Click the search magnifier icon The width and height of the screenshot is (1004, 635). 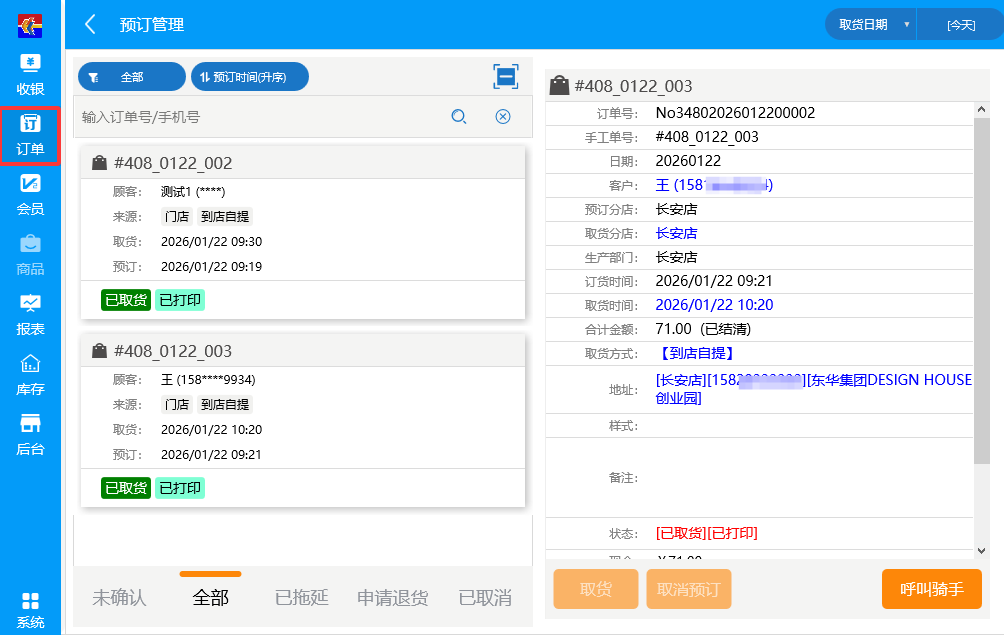(458, 117)
